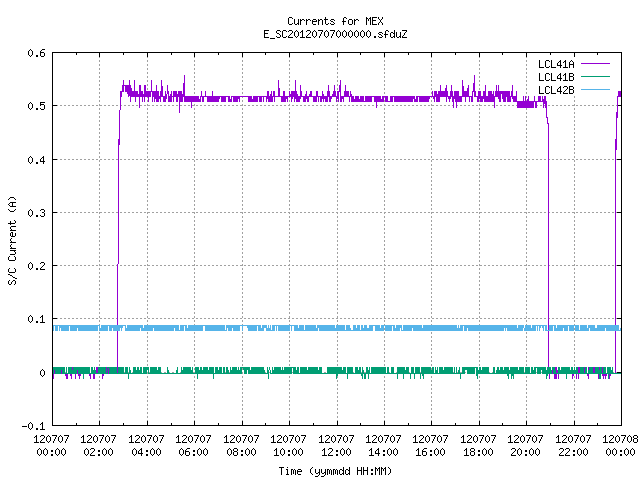Click the x-axis tick label '120707 20:00'
The width and height of the screenshot is (640, 480).
(525, 446)
